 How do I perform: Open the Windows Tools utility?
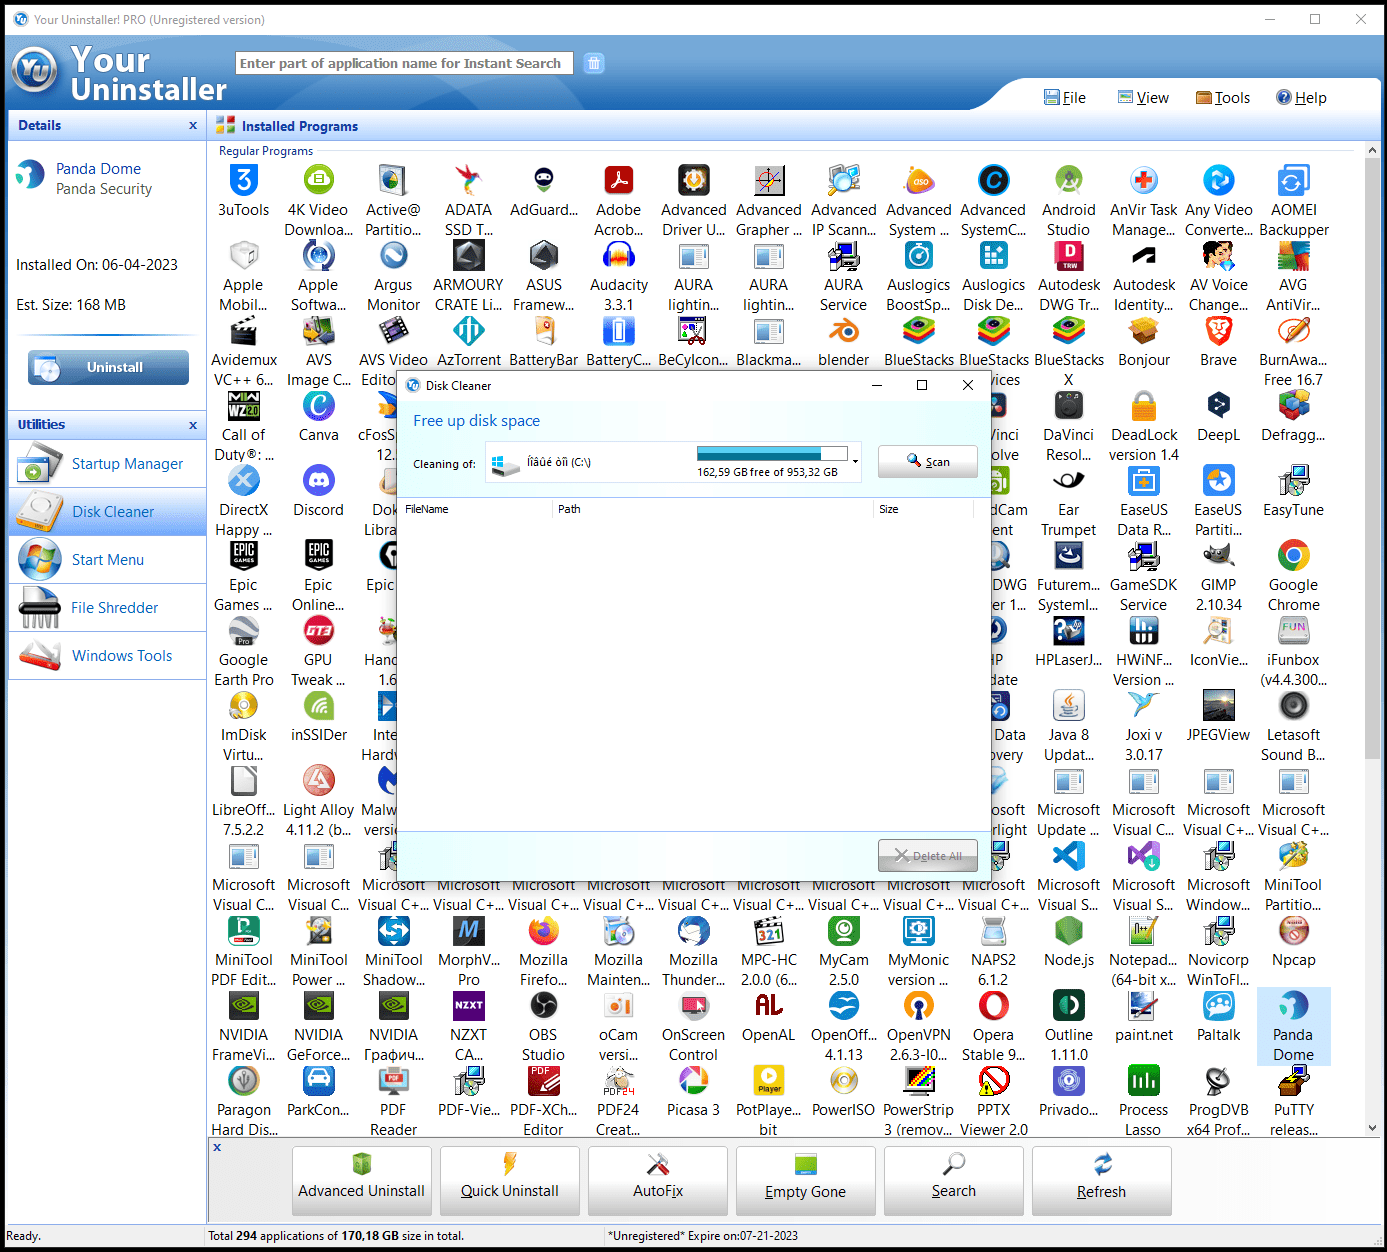click(108, 656)
